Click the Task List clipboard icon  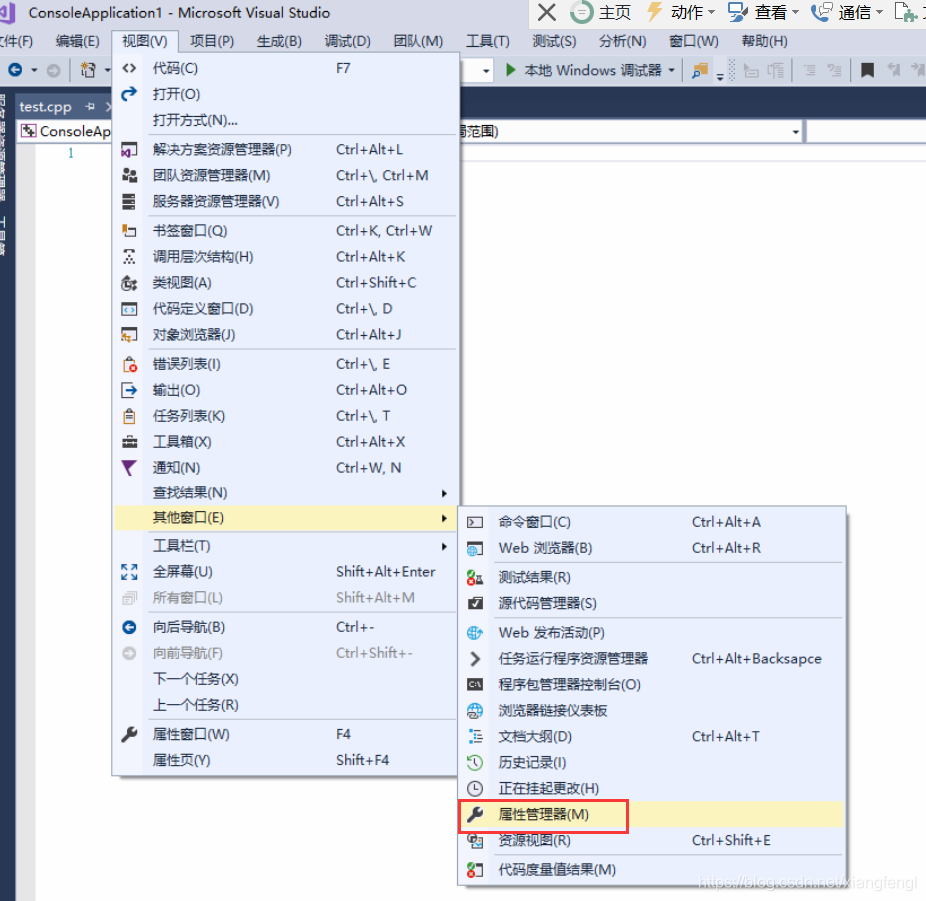129,416
